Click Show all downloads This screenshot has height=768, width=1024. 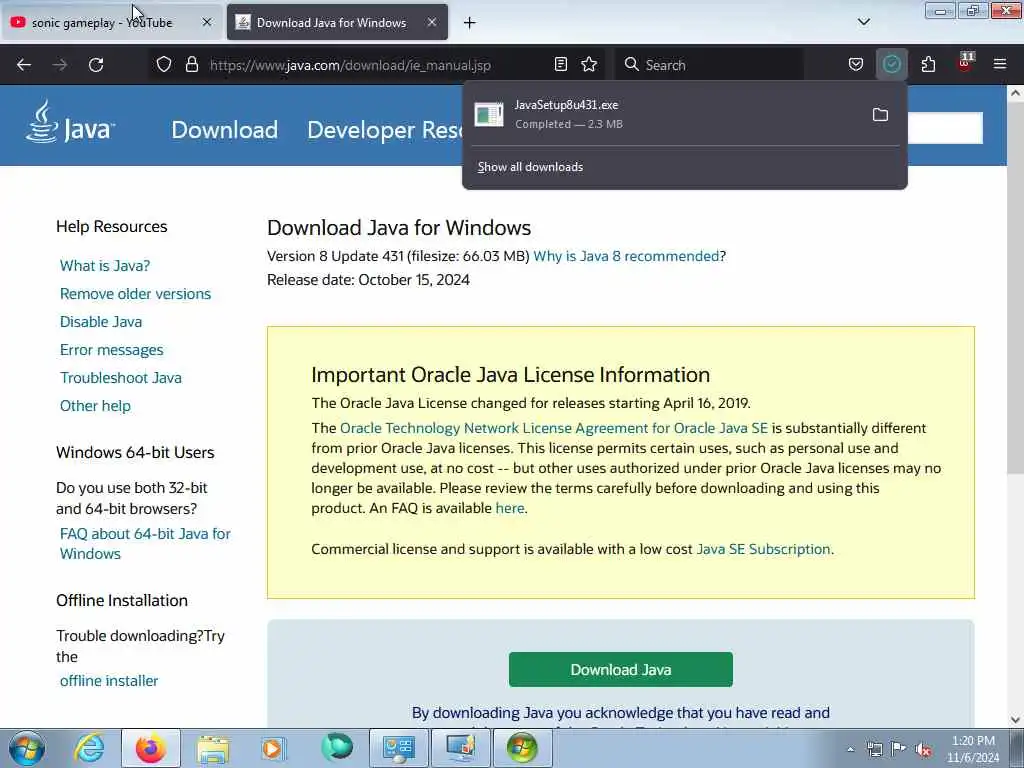tap(530, 167)
